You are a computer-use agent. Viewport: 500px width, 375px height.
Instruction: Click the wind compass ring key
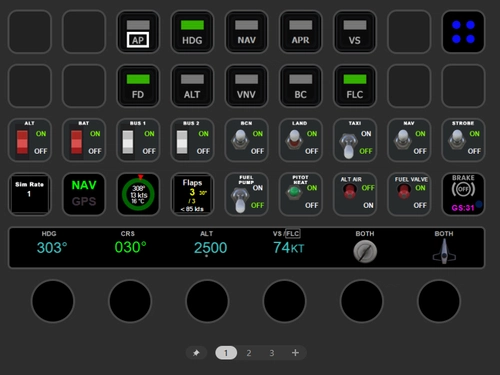pyautogui.click(x=138, y=194)
